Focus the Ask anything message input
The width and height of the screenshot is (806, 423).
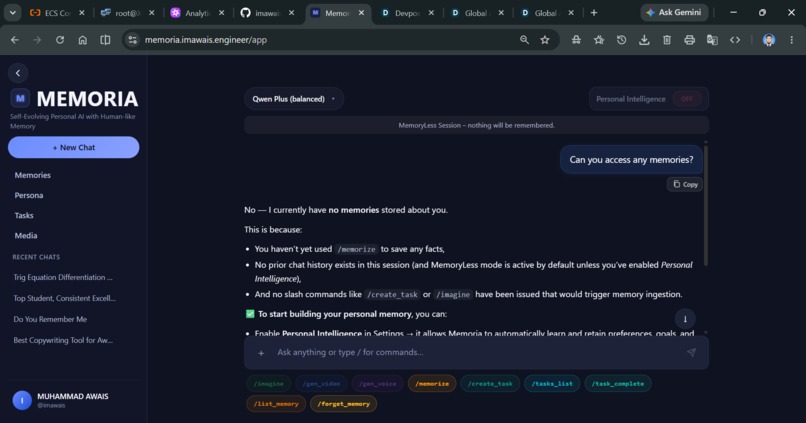[475, 353]
